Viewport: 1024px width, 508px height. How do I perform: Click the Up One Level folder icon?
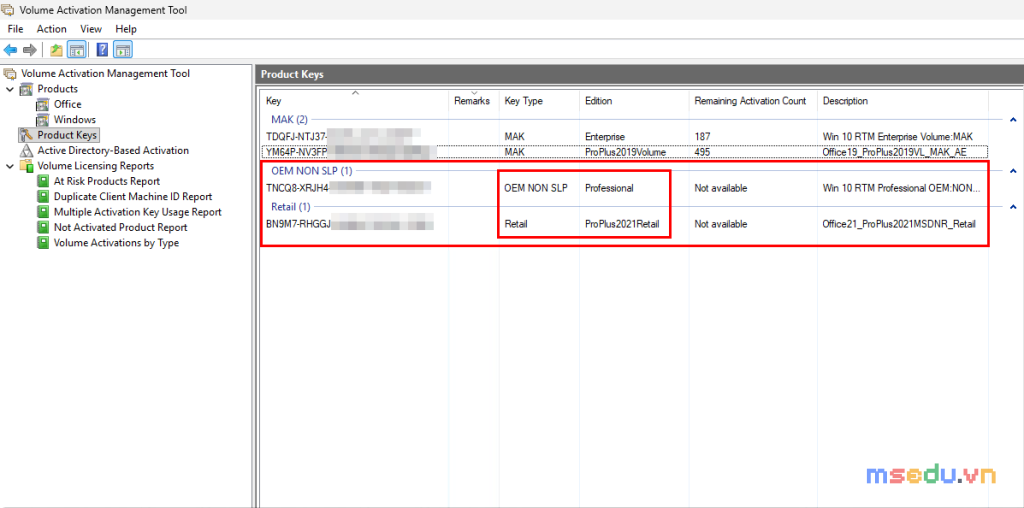57,50
